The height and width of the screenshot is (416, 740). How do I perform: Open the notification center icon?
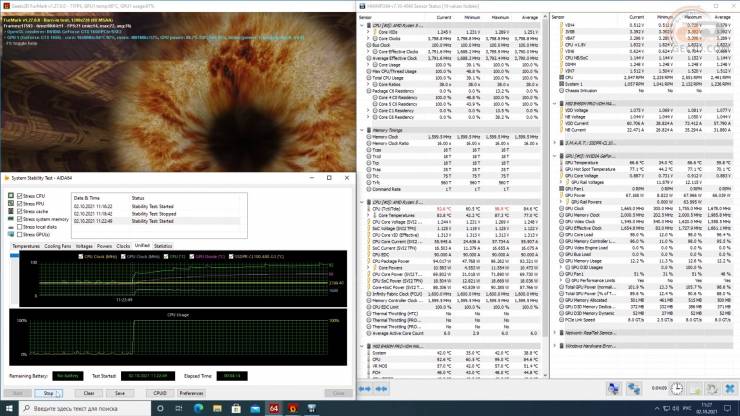click(x=728, y=408)
